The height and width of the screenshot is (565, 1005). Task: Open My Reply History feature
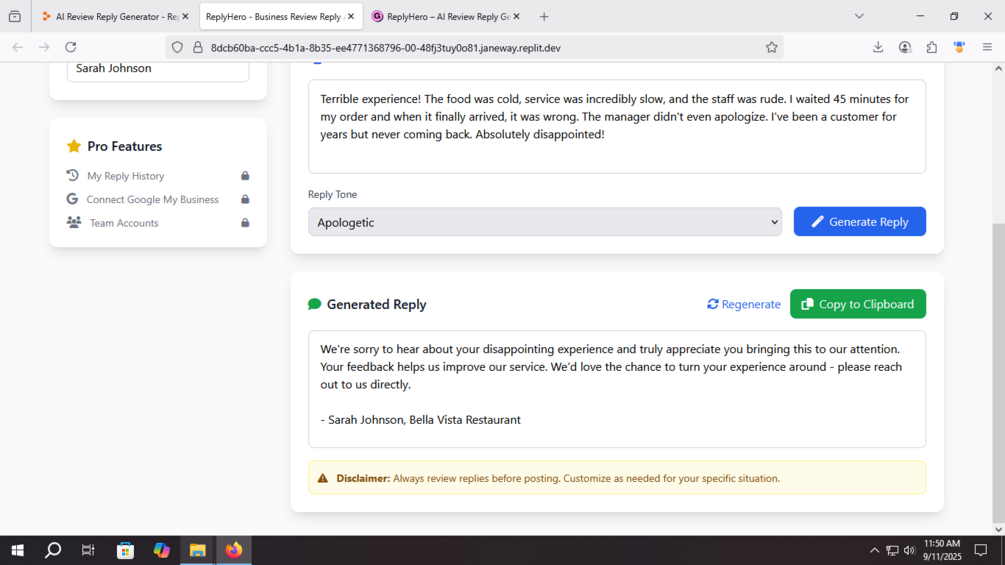click(x=126, y=176)
